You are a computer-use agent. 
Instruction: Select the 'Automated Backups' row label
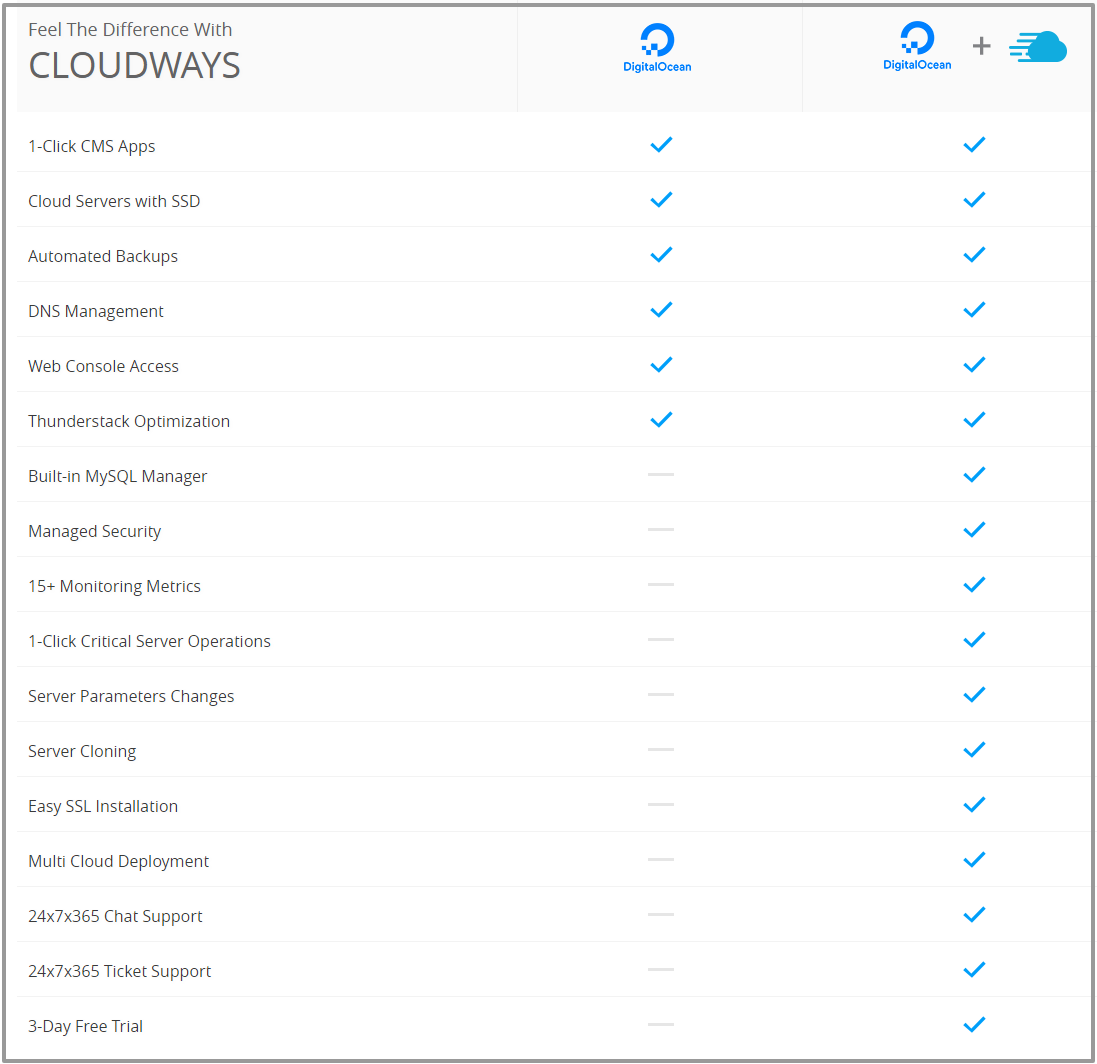[x=103, y=257]
